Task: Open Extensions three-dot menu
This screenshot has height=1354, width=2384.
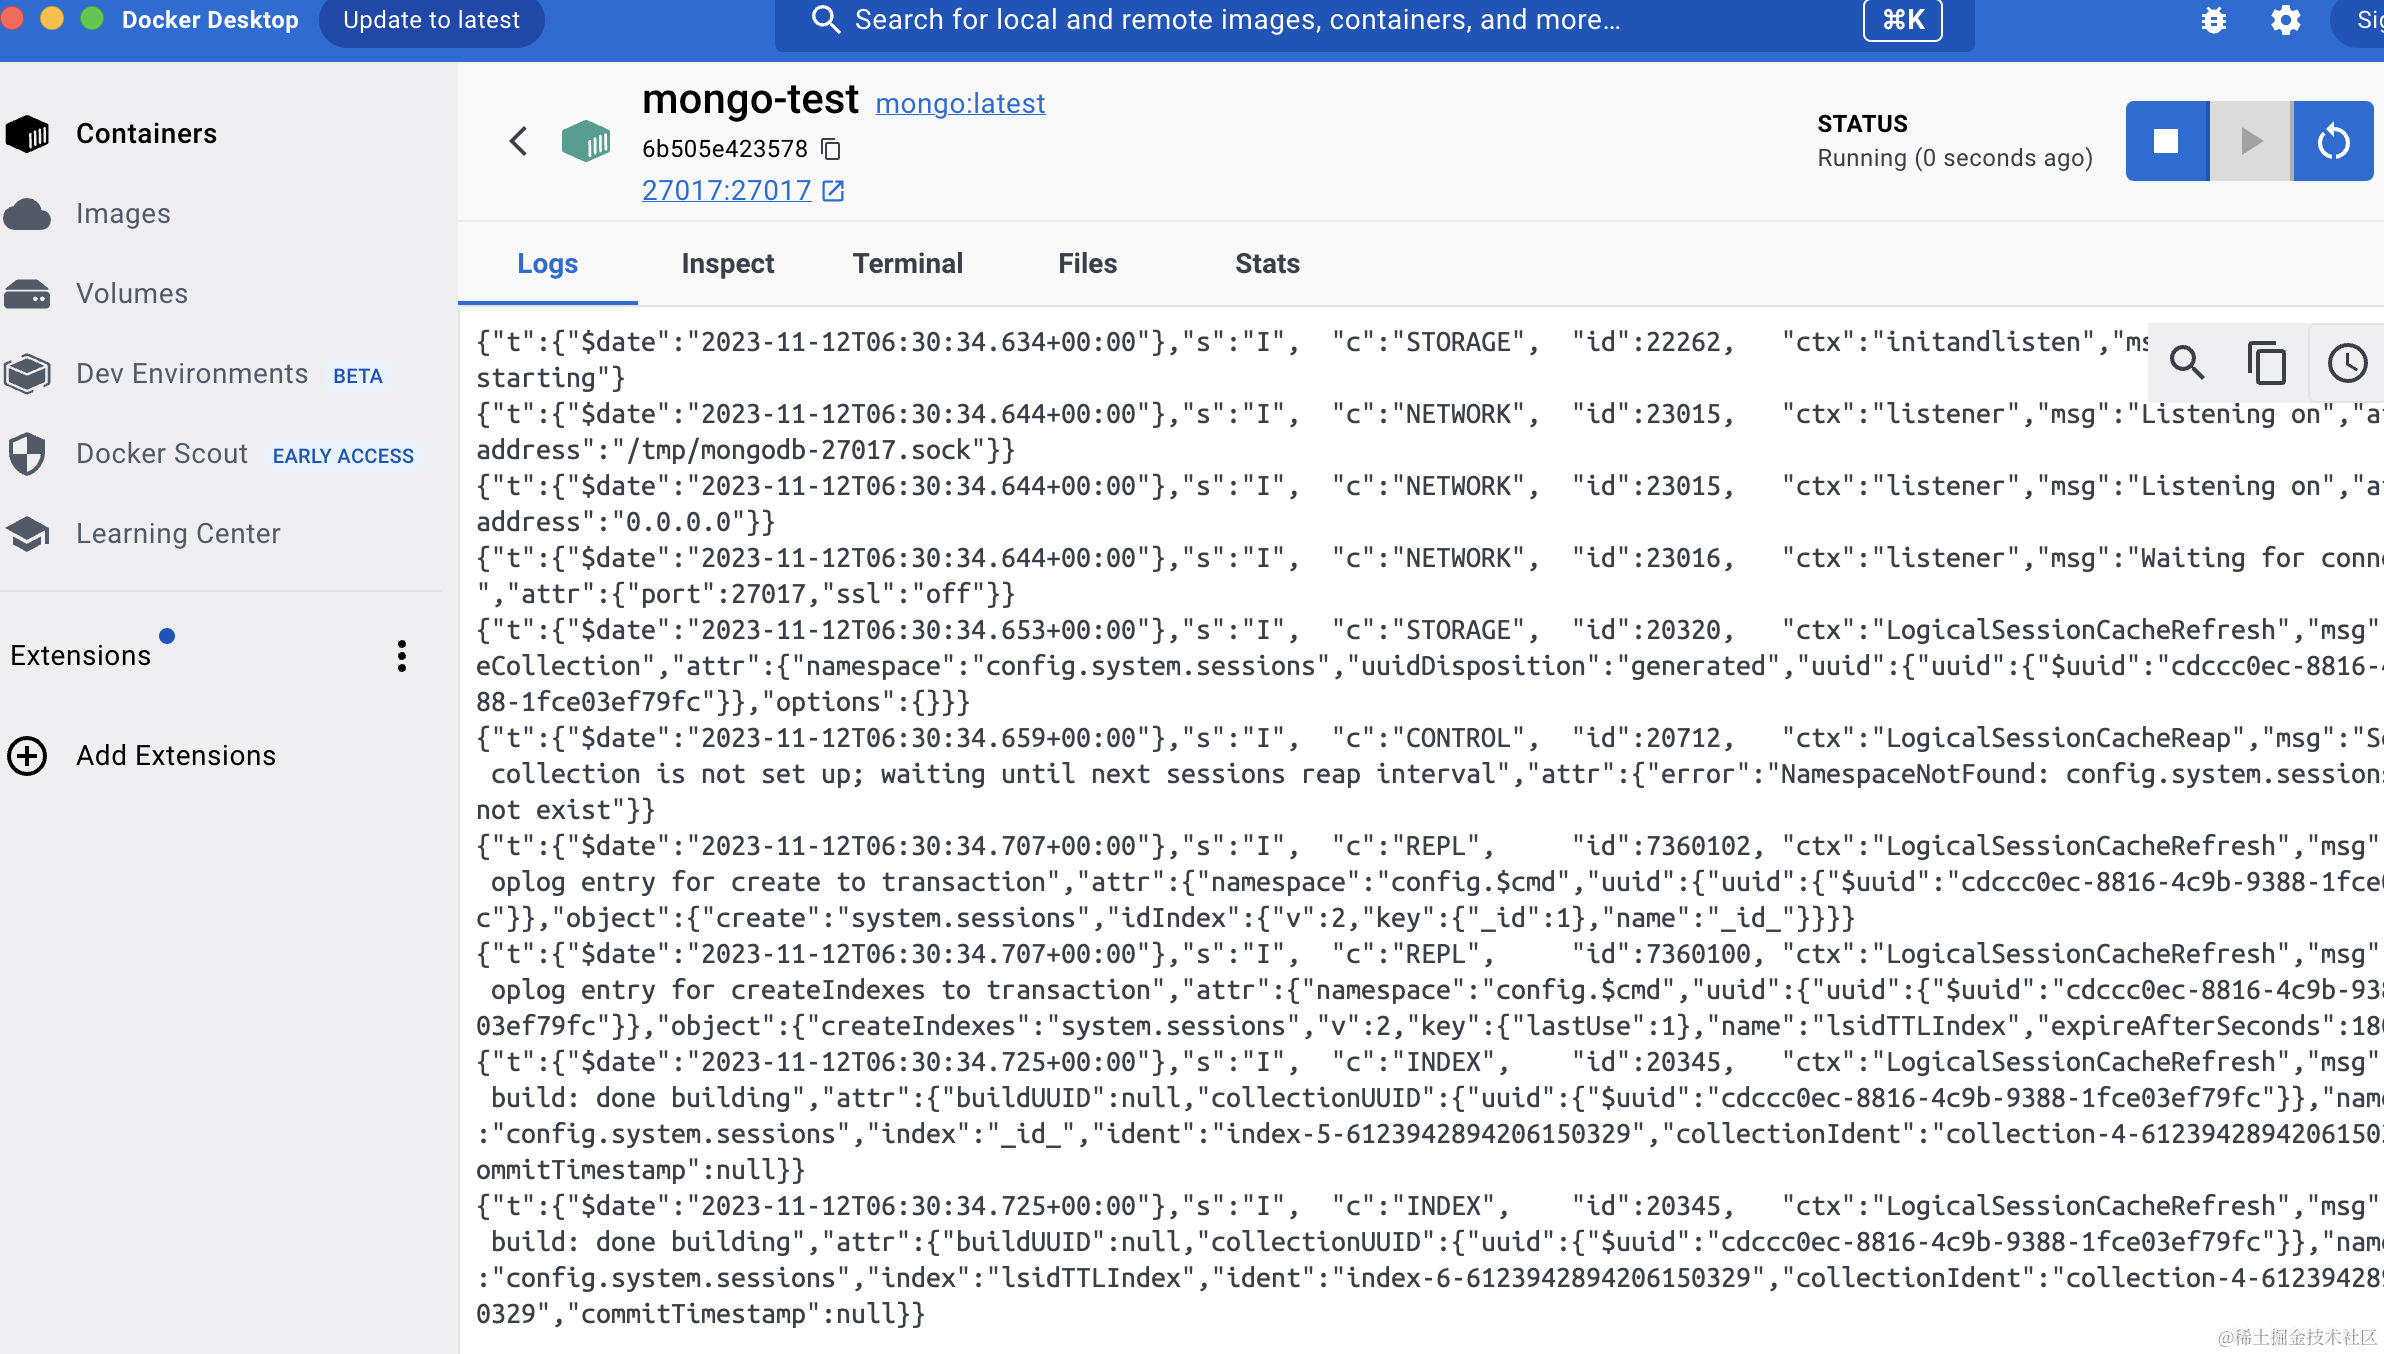Action: coord(401,656)
